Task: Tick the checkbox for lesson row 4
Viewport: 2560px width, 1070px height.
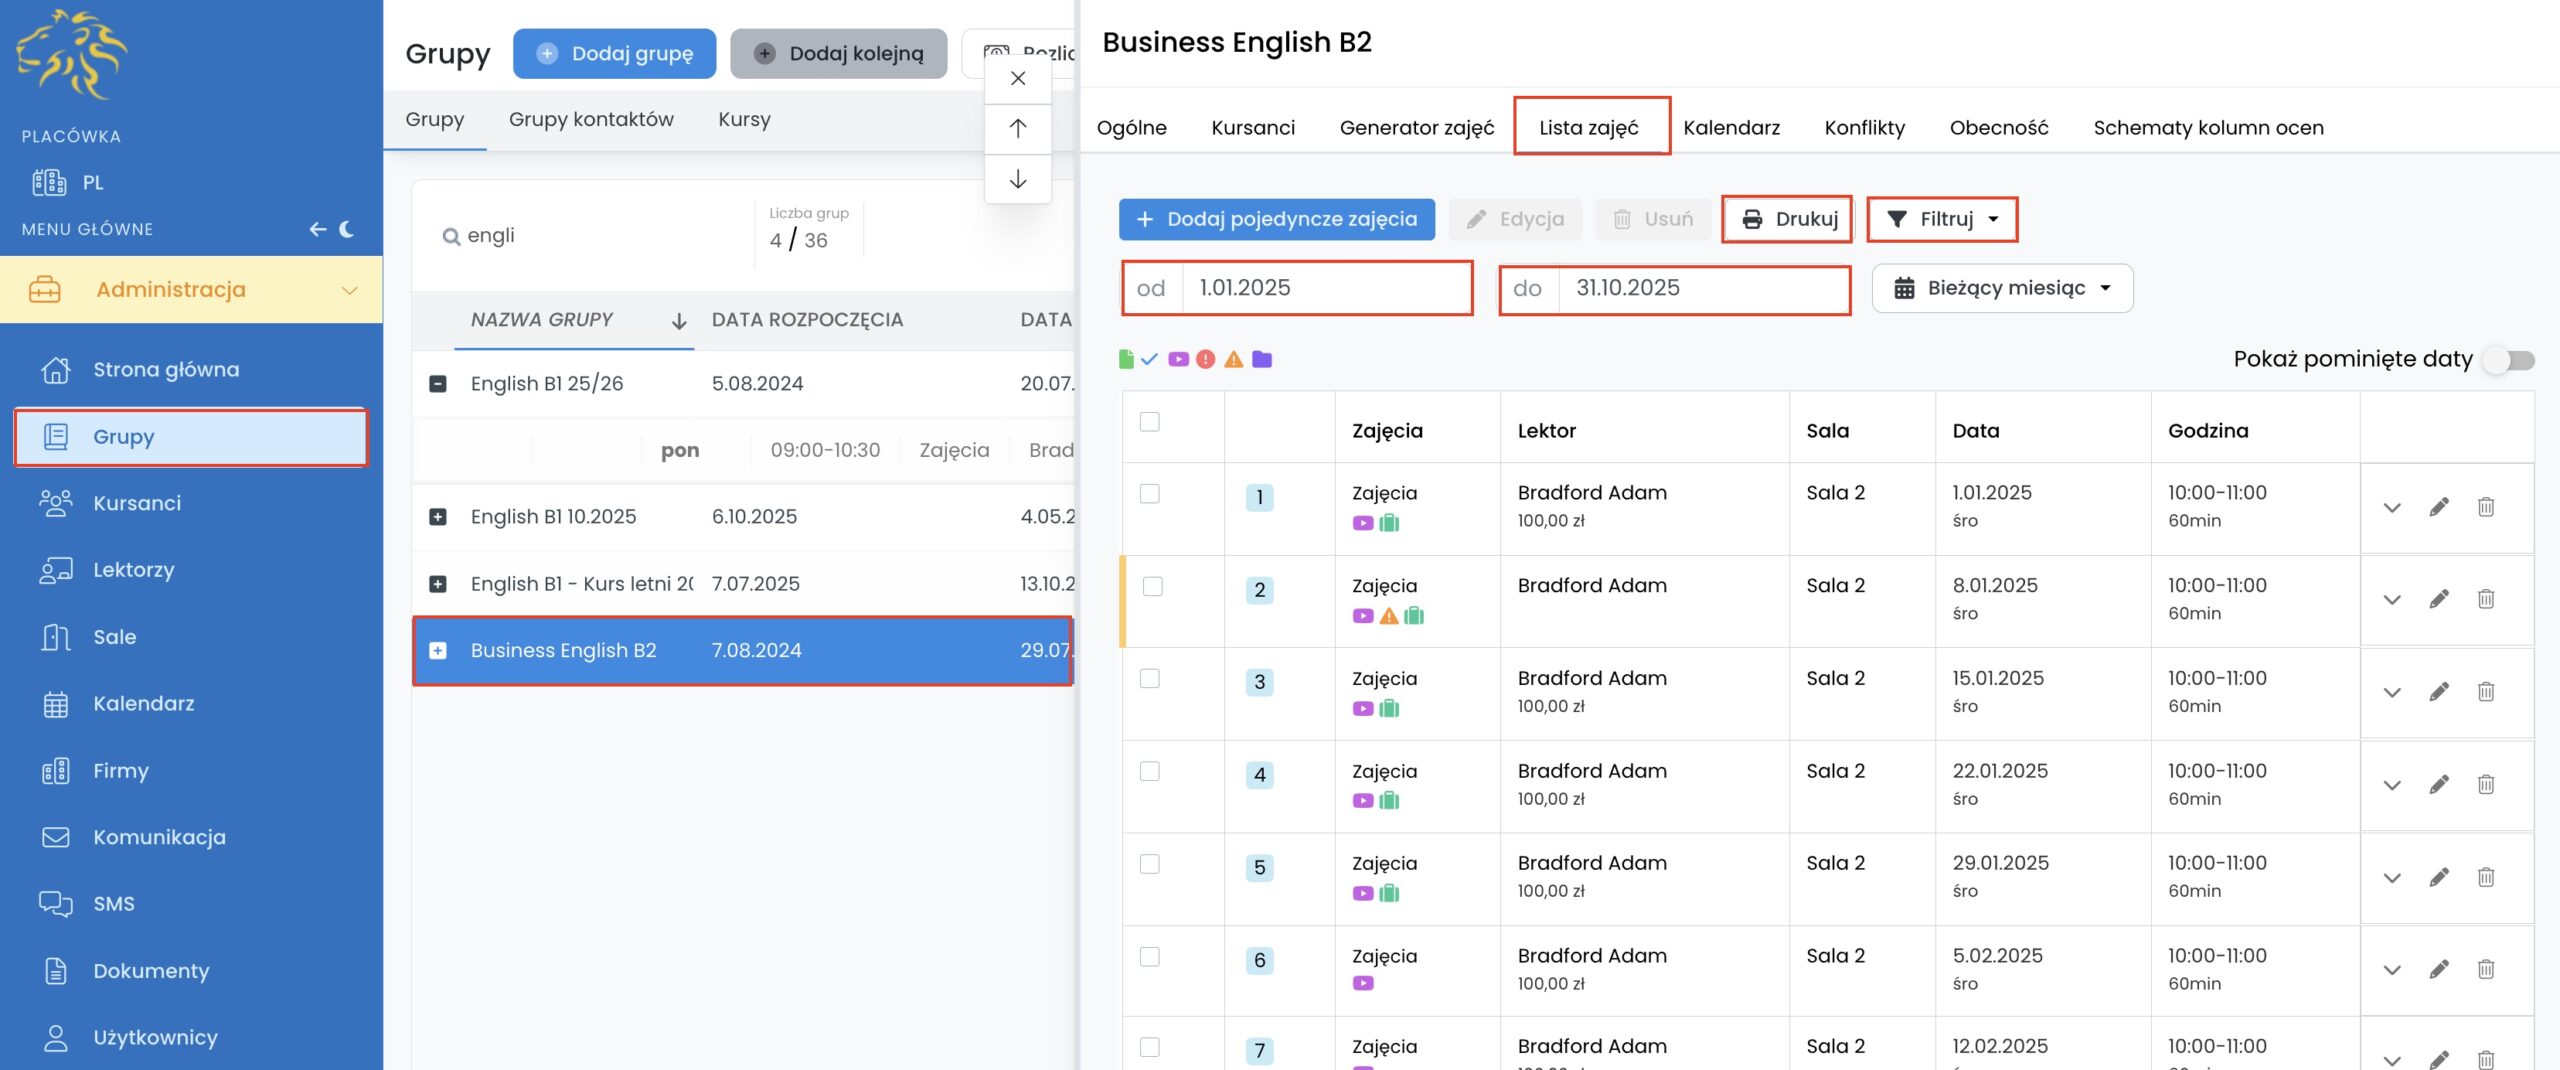Action: click(x=1150, y=771)
